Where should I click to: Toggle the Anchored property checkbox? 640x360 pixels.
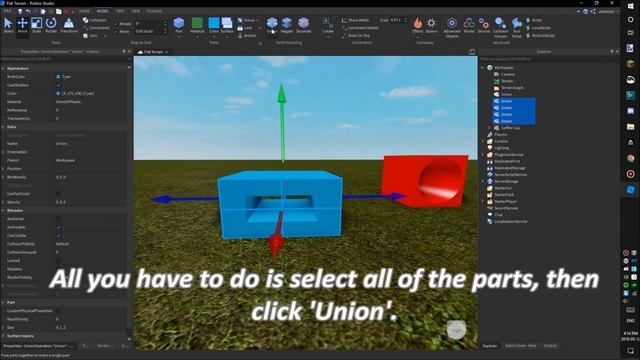coord(58,219)
